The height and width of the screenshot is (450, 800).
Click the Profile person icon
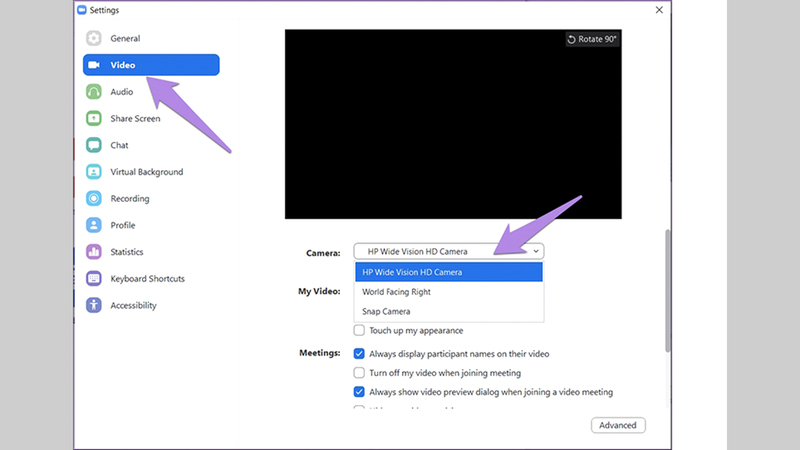coord(94,225)
